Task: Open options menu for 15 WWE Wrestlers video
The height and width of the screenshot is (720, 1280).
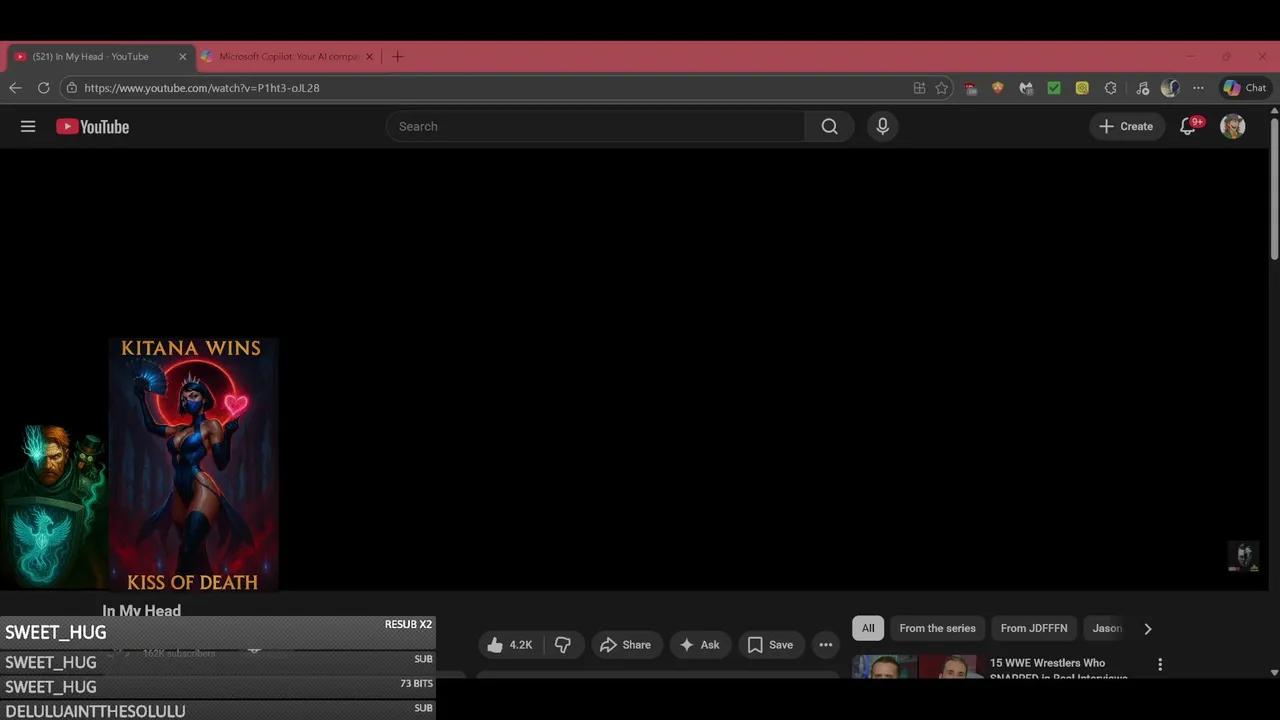Action: [x=1160, y=664]
